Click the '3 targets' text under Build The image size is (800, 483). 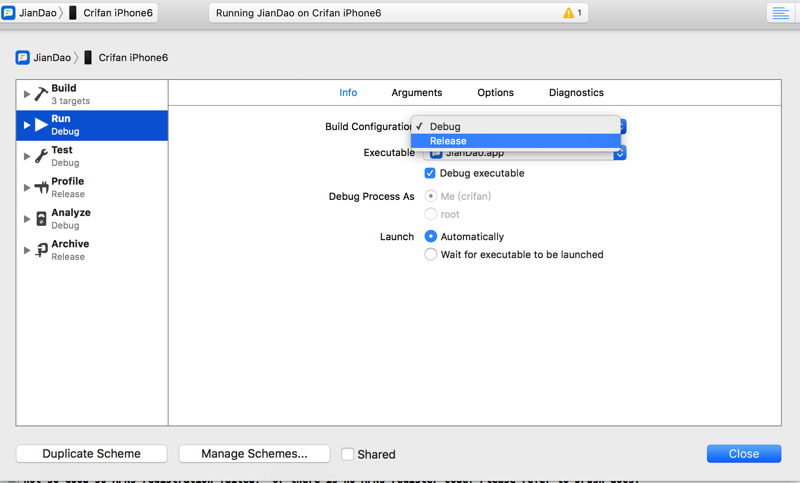click(x=70, y=100)
